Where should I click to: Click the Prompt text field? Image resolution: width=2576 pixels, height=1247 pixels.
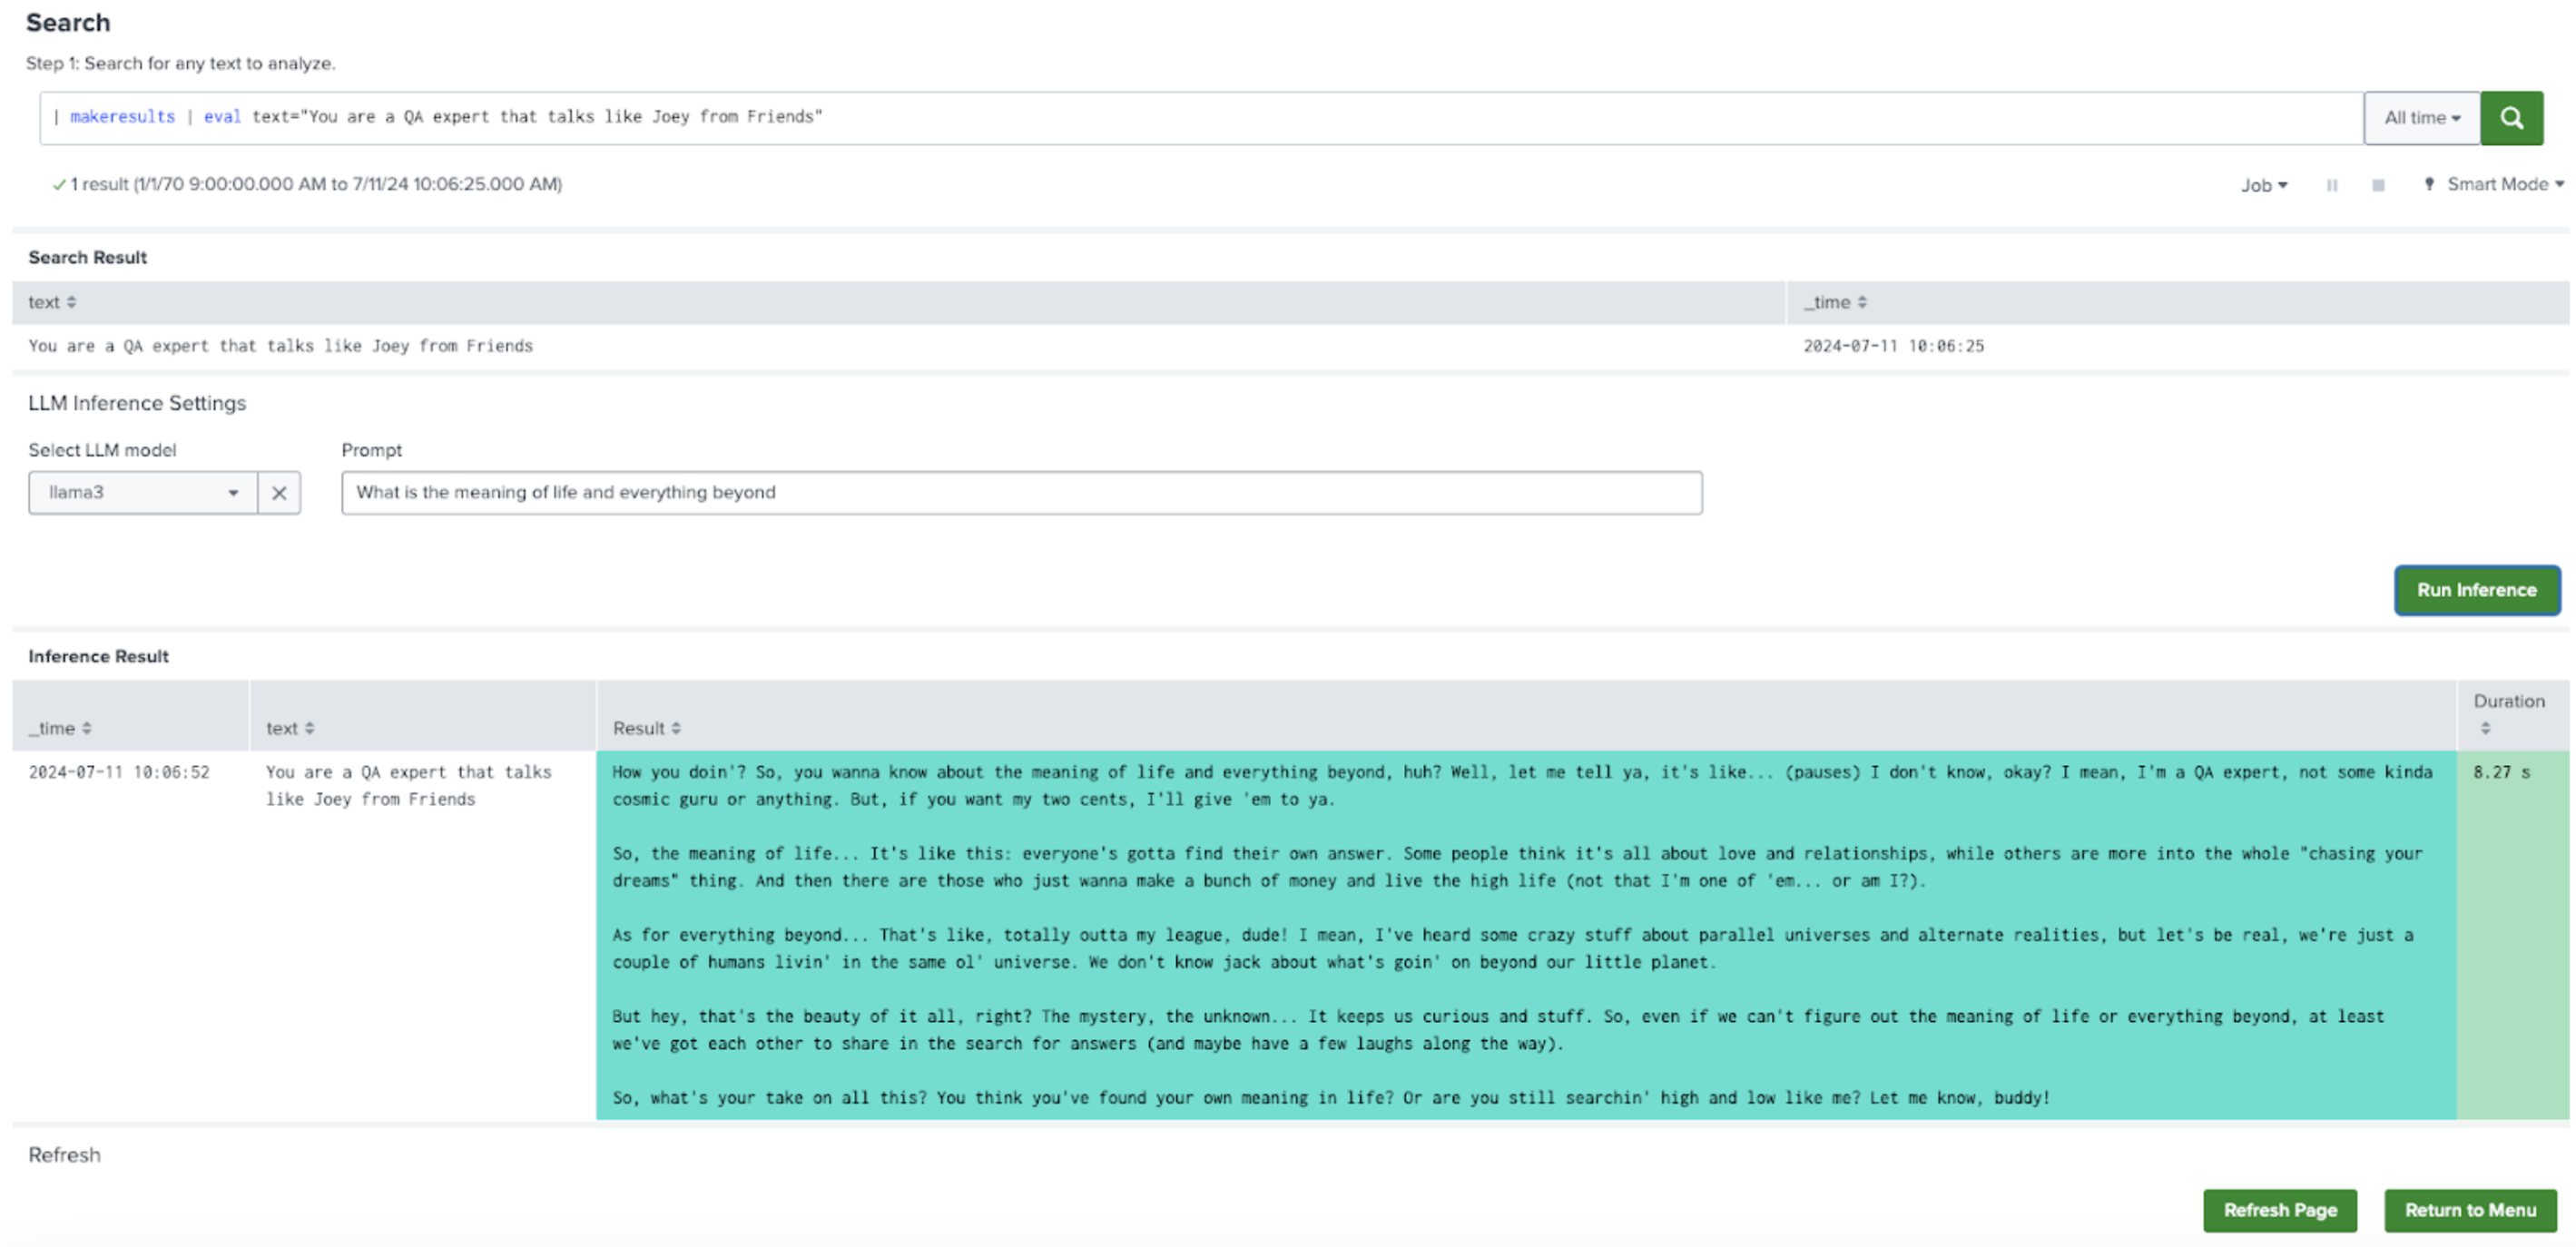pyautogui.click(x=1021, y=493)
